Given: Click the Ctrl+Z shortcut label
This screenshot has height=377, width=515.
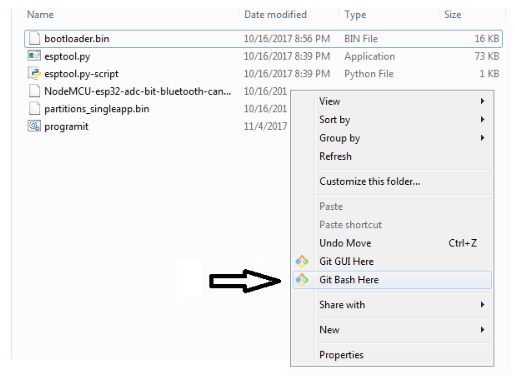Looking at the screenshot, I should [x=462, y=243].
